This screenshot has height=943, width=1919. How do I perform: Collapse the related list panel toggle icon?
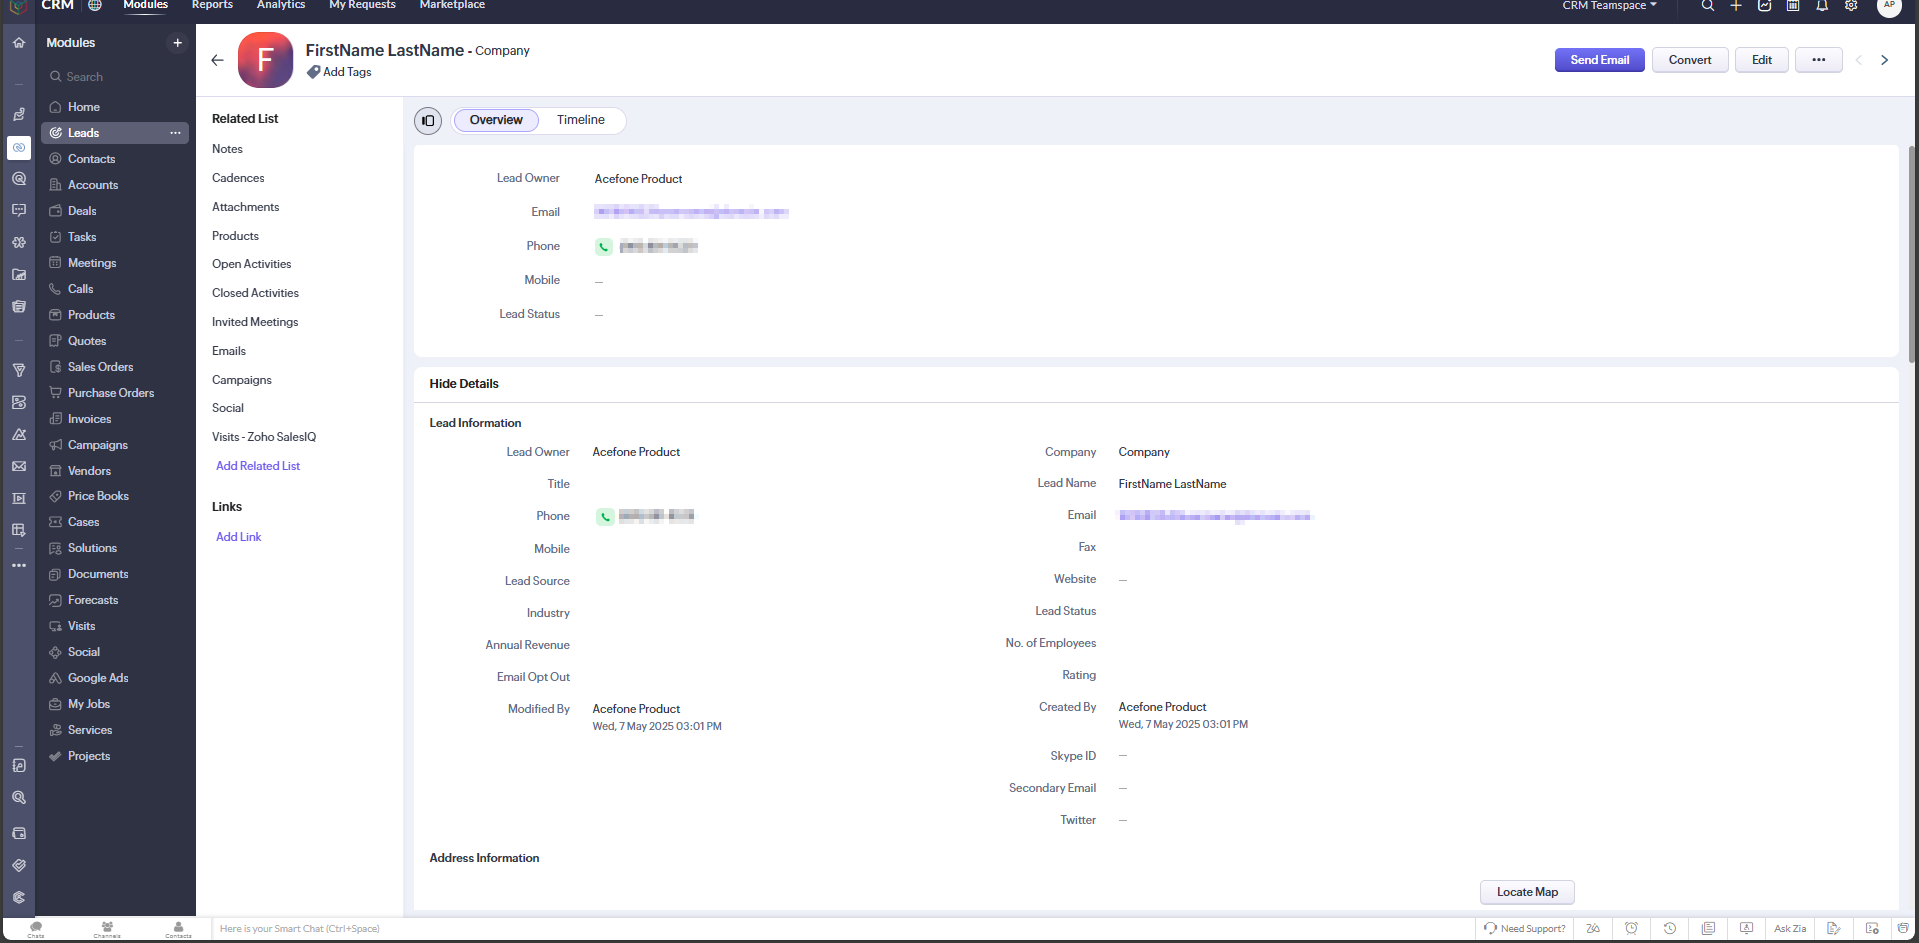point(428,120)
